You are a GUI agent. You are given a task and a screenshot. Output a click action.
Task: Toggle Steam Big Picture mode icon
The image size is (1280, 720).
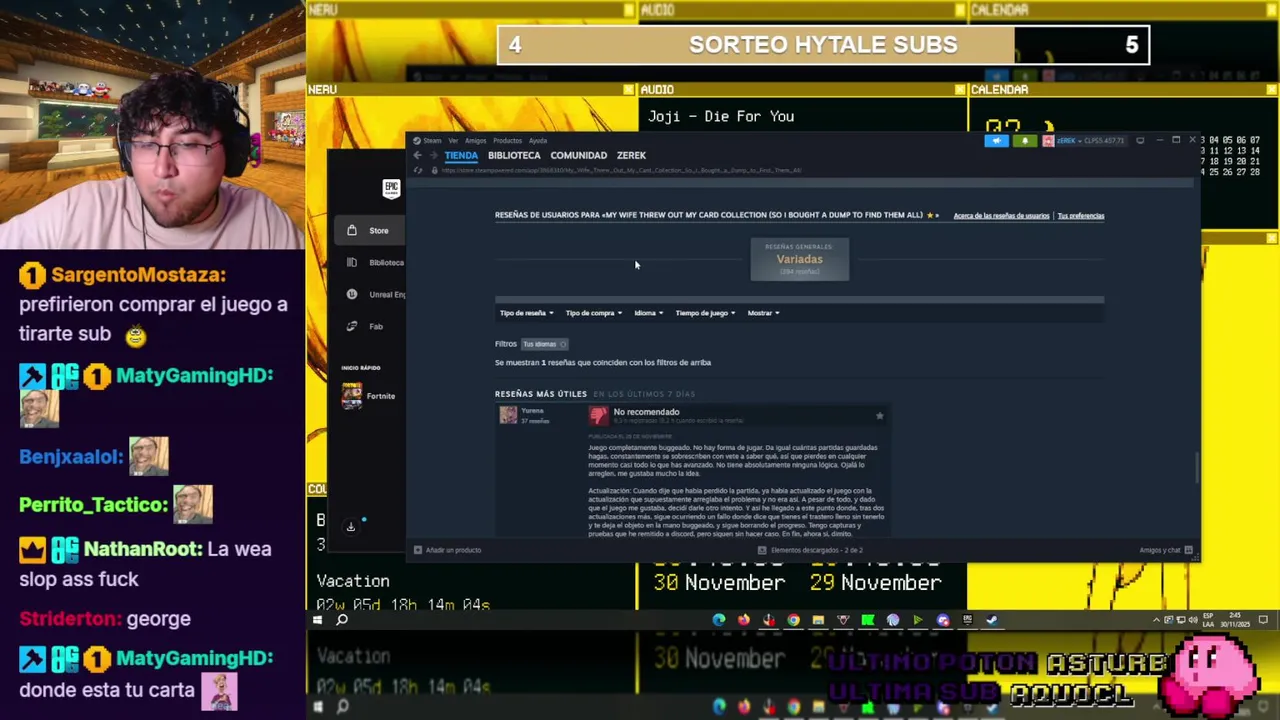tap(1140, 141)
